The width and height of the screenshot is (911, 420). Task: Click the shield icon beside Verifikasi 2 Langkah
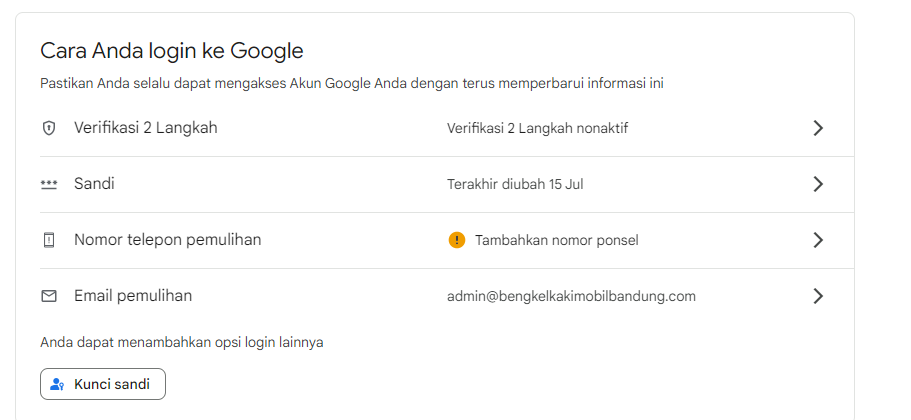pyautogui.click(x=49, y=128)
